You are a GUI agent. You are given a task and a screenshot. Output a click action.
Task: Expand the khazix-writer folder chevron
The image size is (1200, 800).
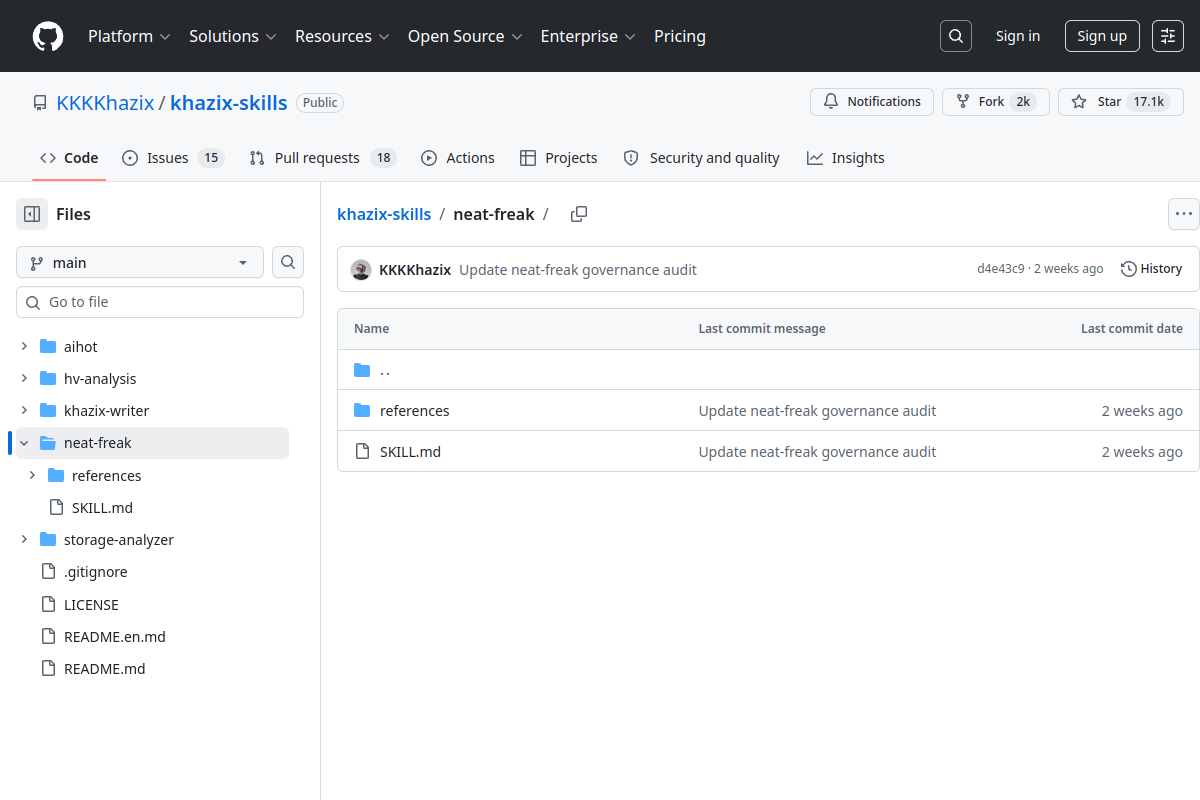pyautogui.click(x=24, y=411)
